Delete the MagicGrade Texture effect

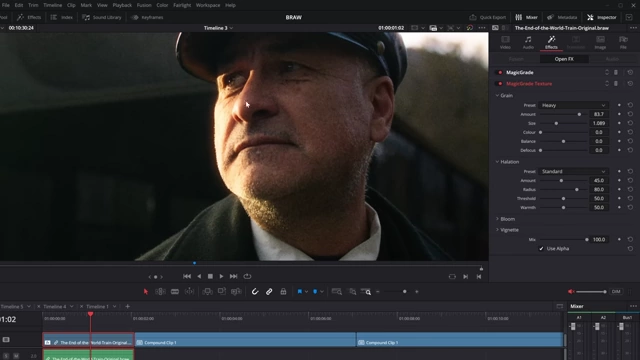click(x=616, y=84)
